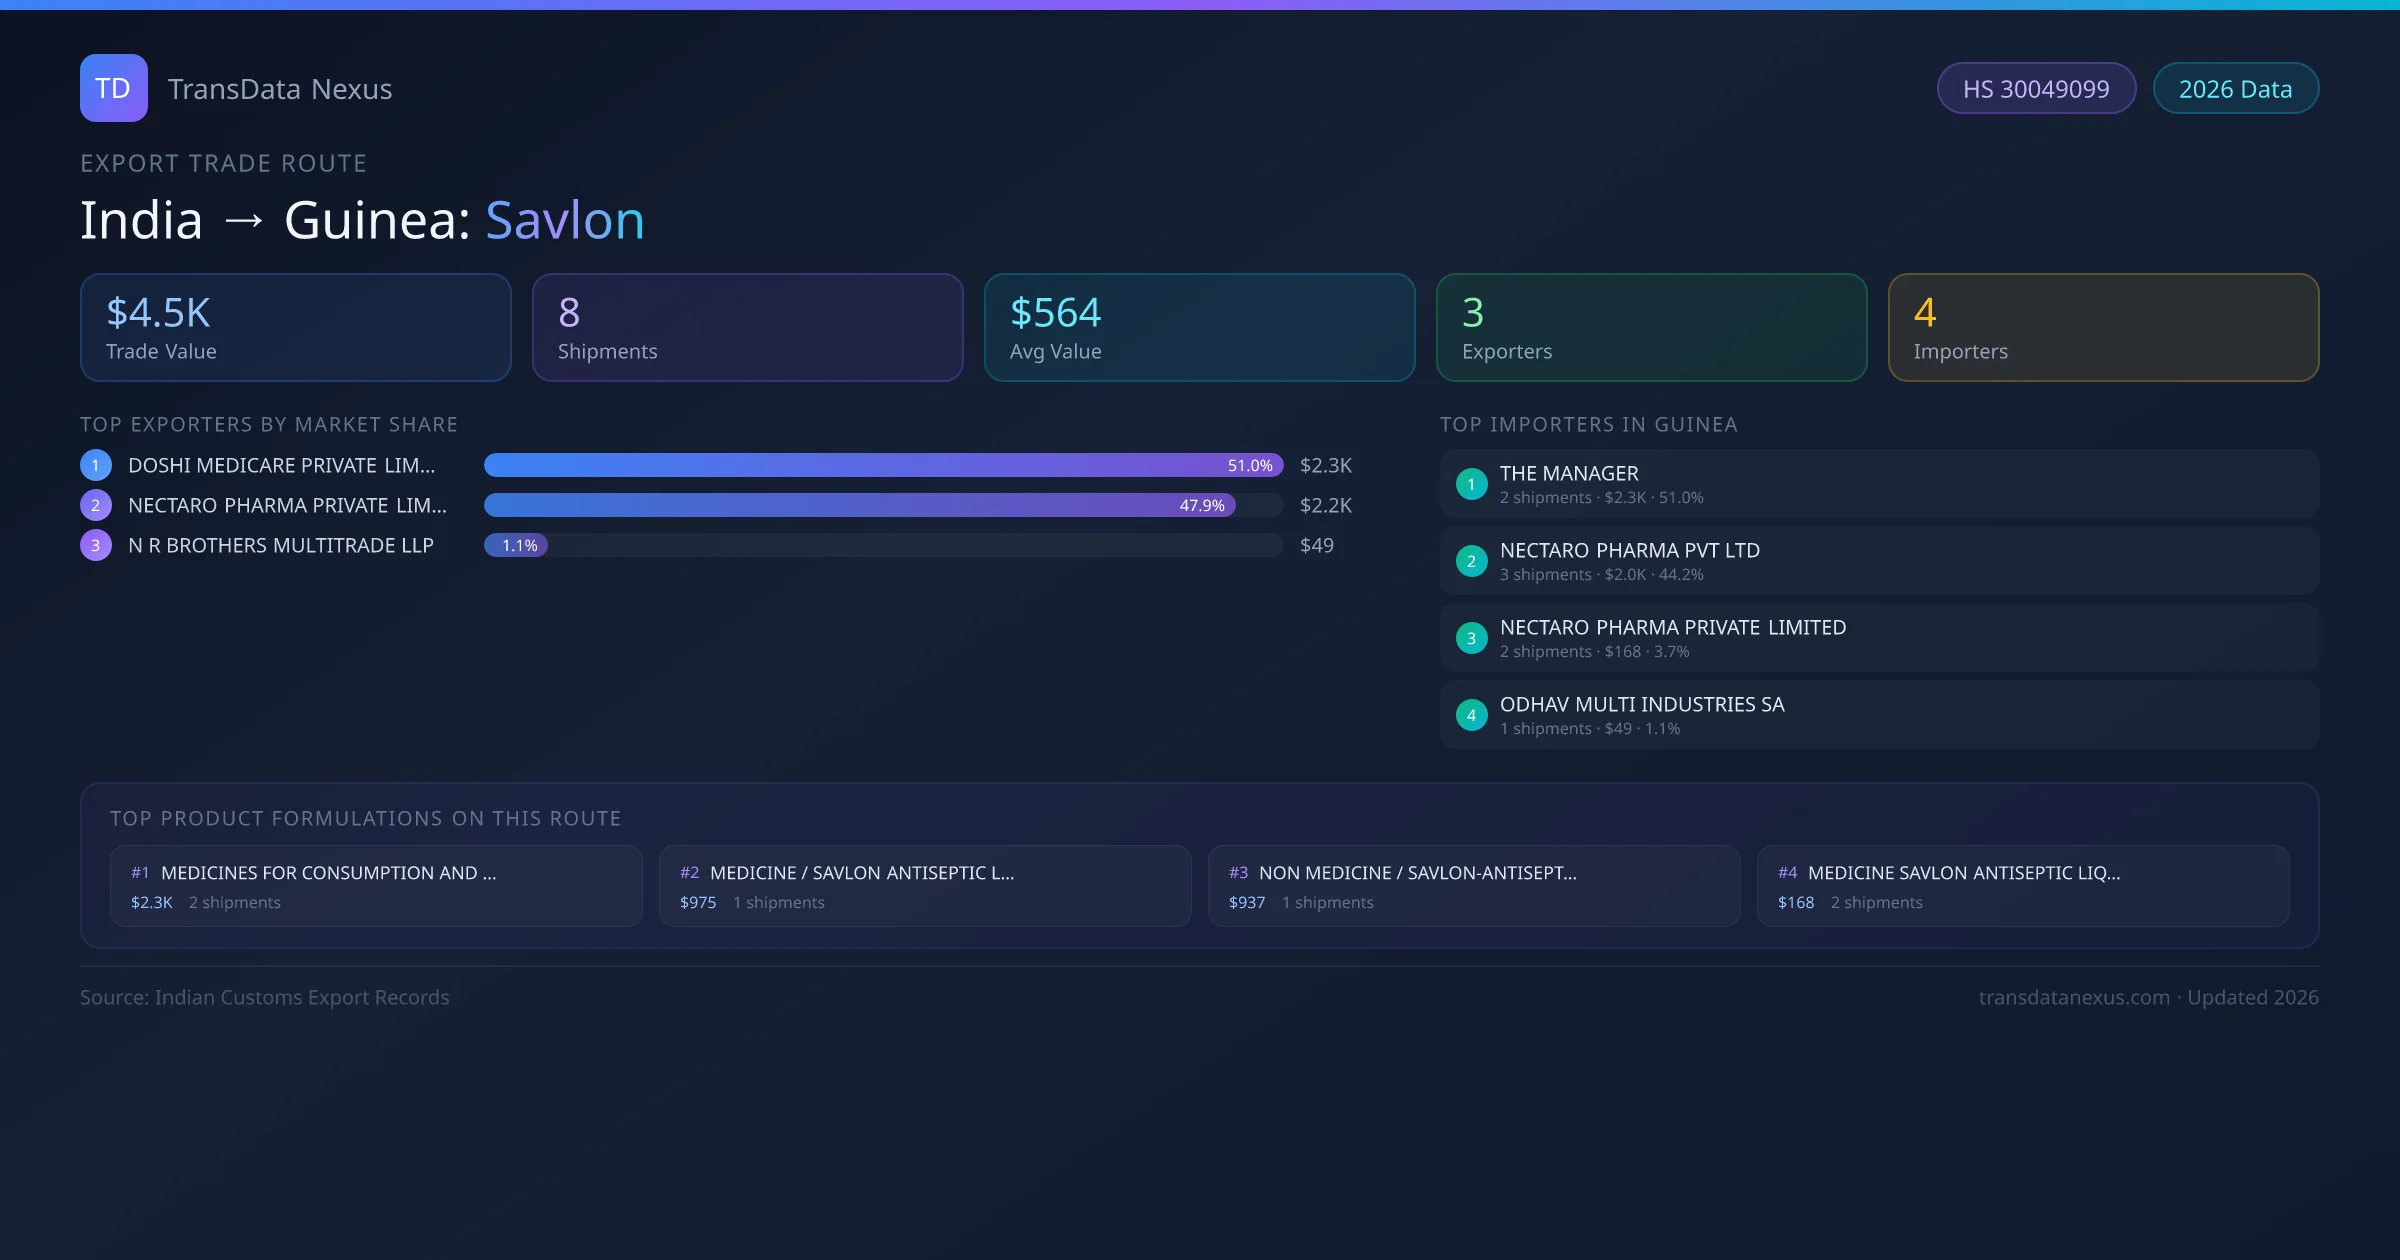Viewport: 2400px width, 1260px height.
Task: Select the Odhav Multi Industries SA importer row
Action: point(1879,715)
